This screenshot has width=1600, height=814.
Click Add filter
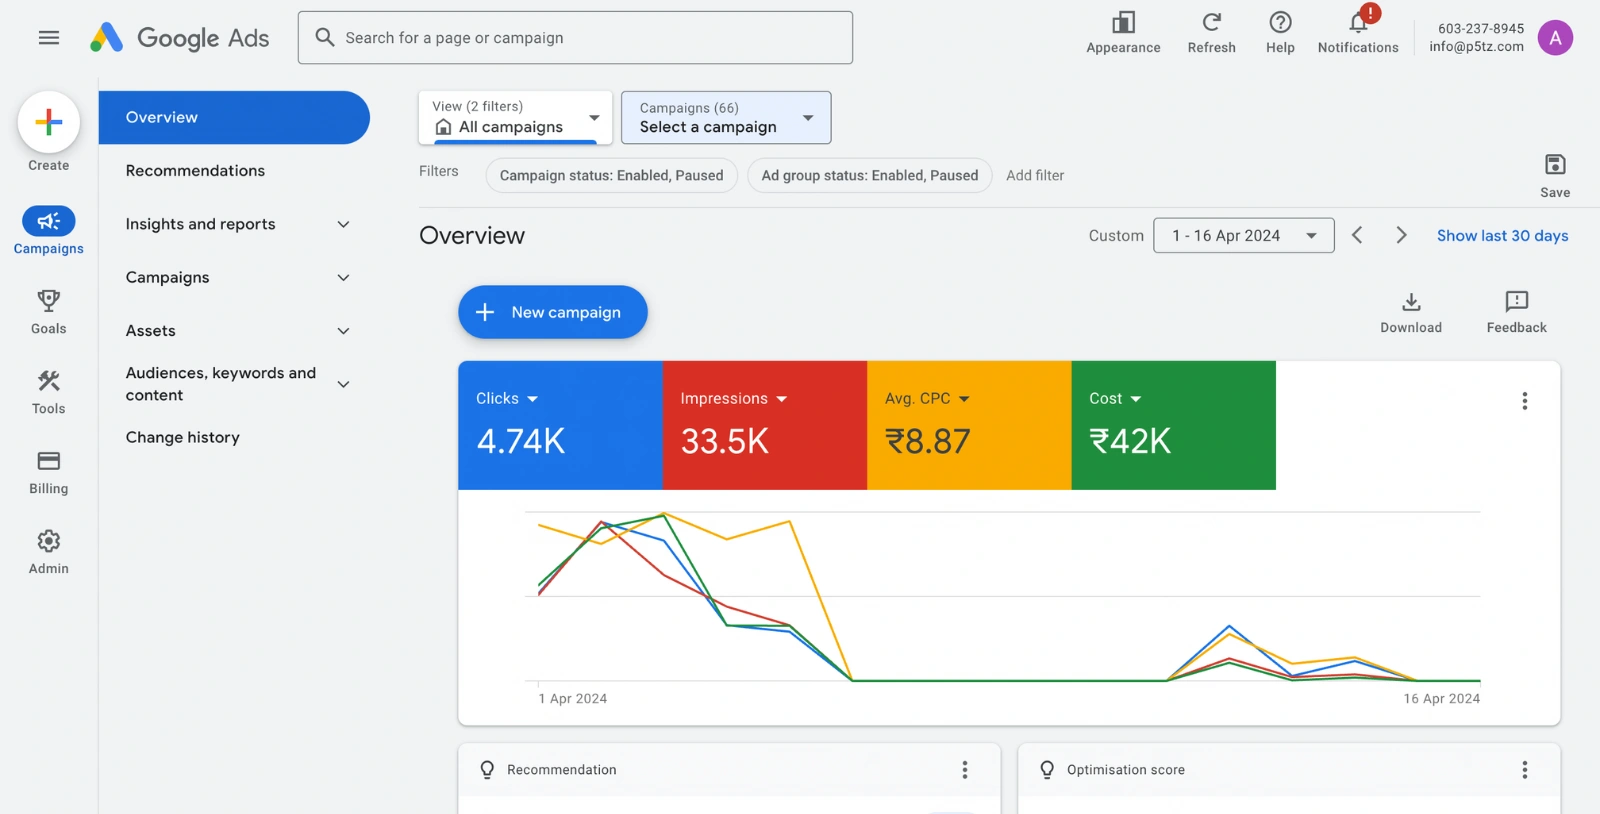click(1035, 175)
